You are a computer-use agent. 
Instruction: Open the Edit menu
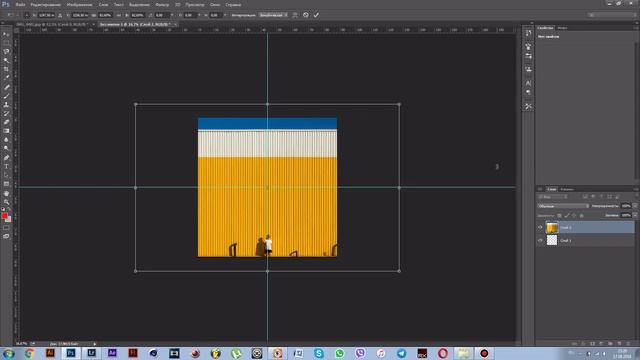pos(45,5)
